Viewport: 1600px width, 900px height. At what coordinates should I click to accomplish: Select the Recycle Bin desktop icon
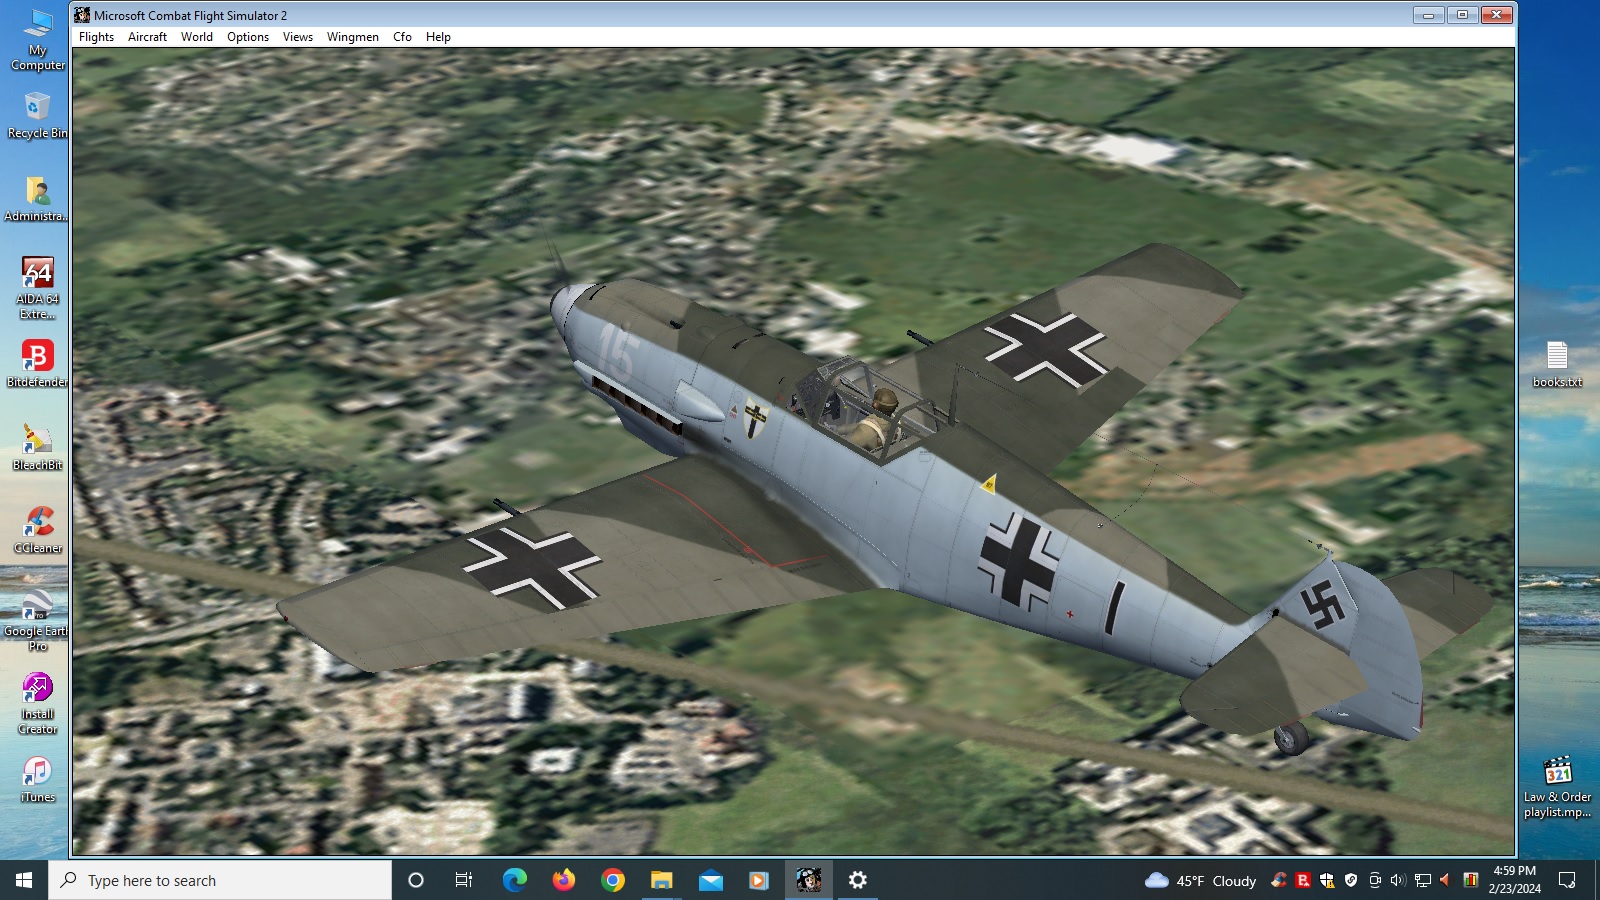[x=37, y=115]
